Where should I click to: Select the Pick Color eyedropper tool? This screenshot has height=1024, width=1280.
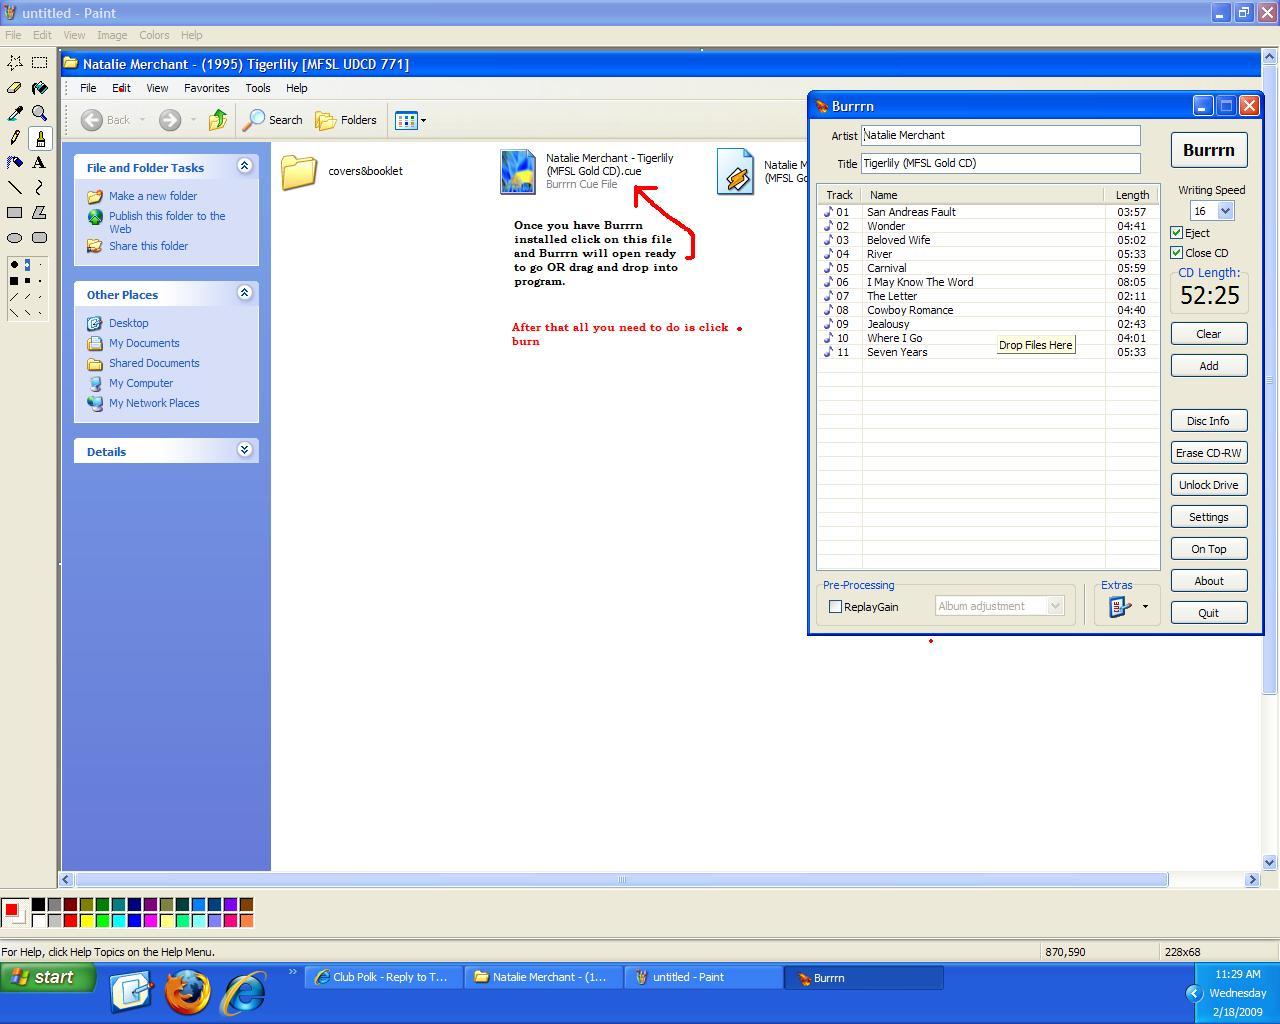[x=15, y=112]
